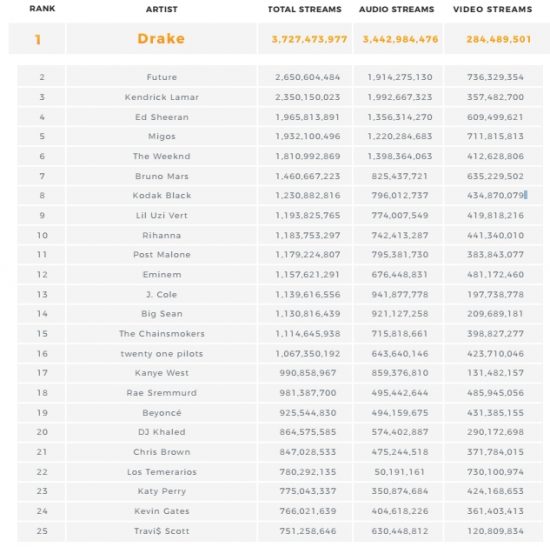550x547 pixels.
Task: Select Ed Sheeran in the artist column
Action: (x=162, y=117)
